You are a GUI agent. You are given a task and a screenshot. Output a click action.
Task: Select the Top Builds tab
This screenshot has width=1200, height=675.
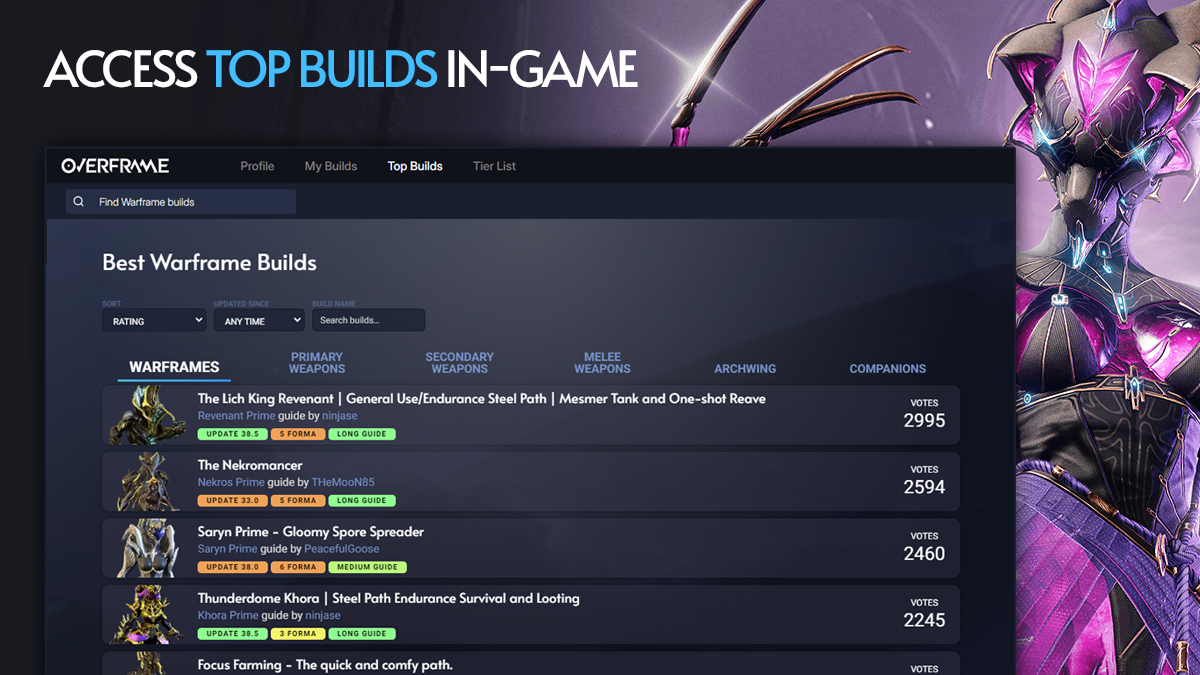click(415, 166)
